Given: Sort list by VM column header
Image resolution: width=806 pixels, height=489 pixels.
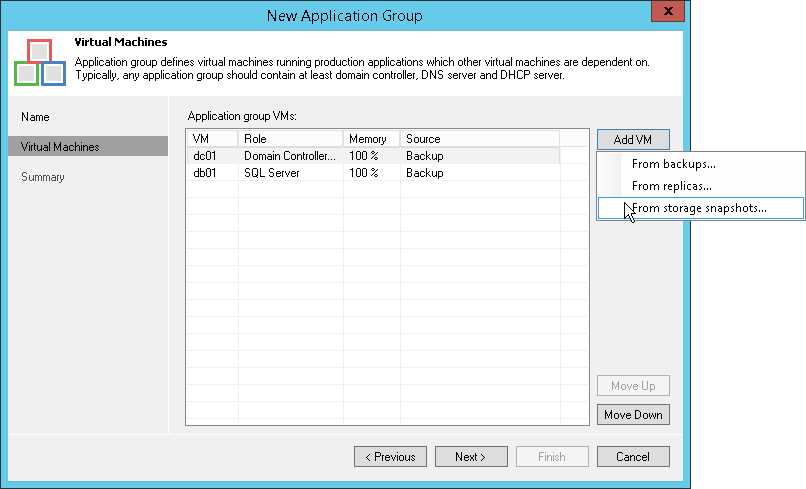Looking at the screenshot, I should coord(212,139).
